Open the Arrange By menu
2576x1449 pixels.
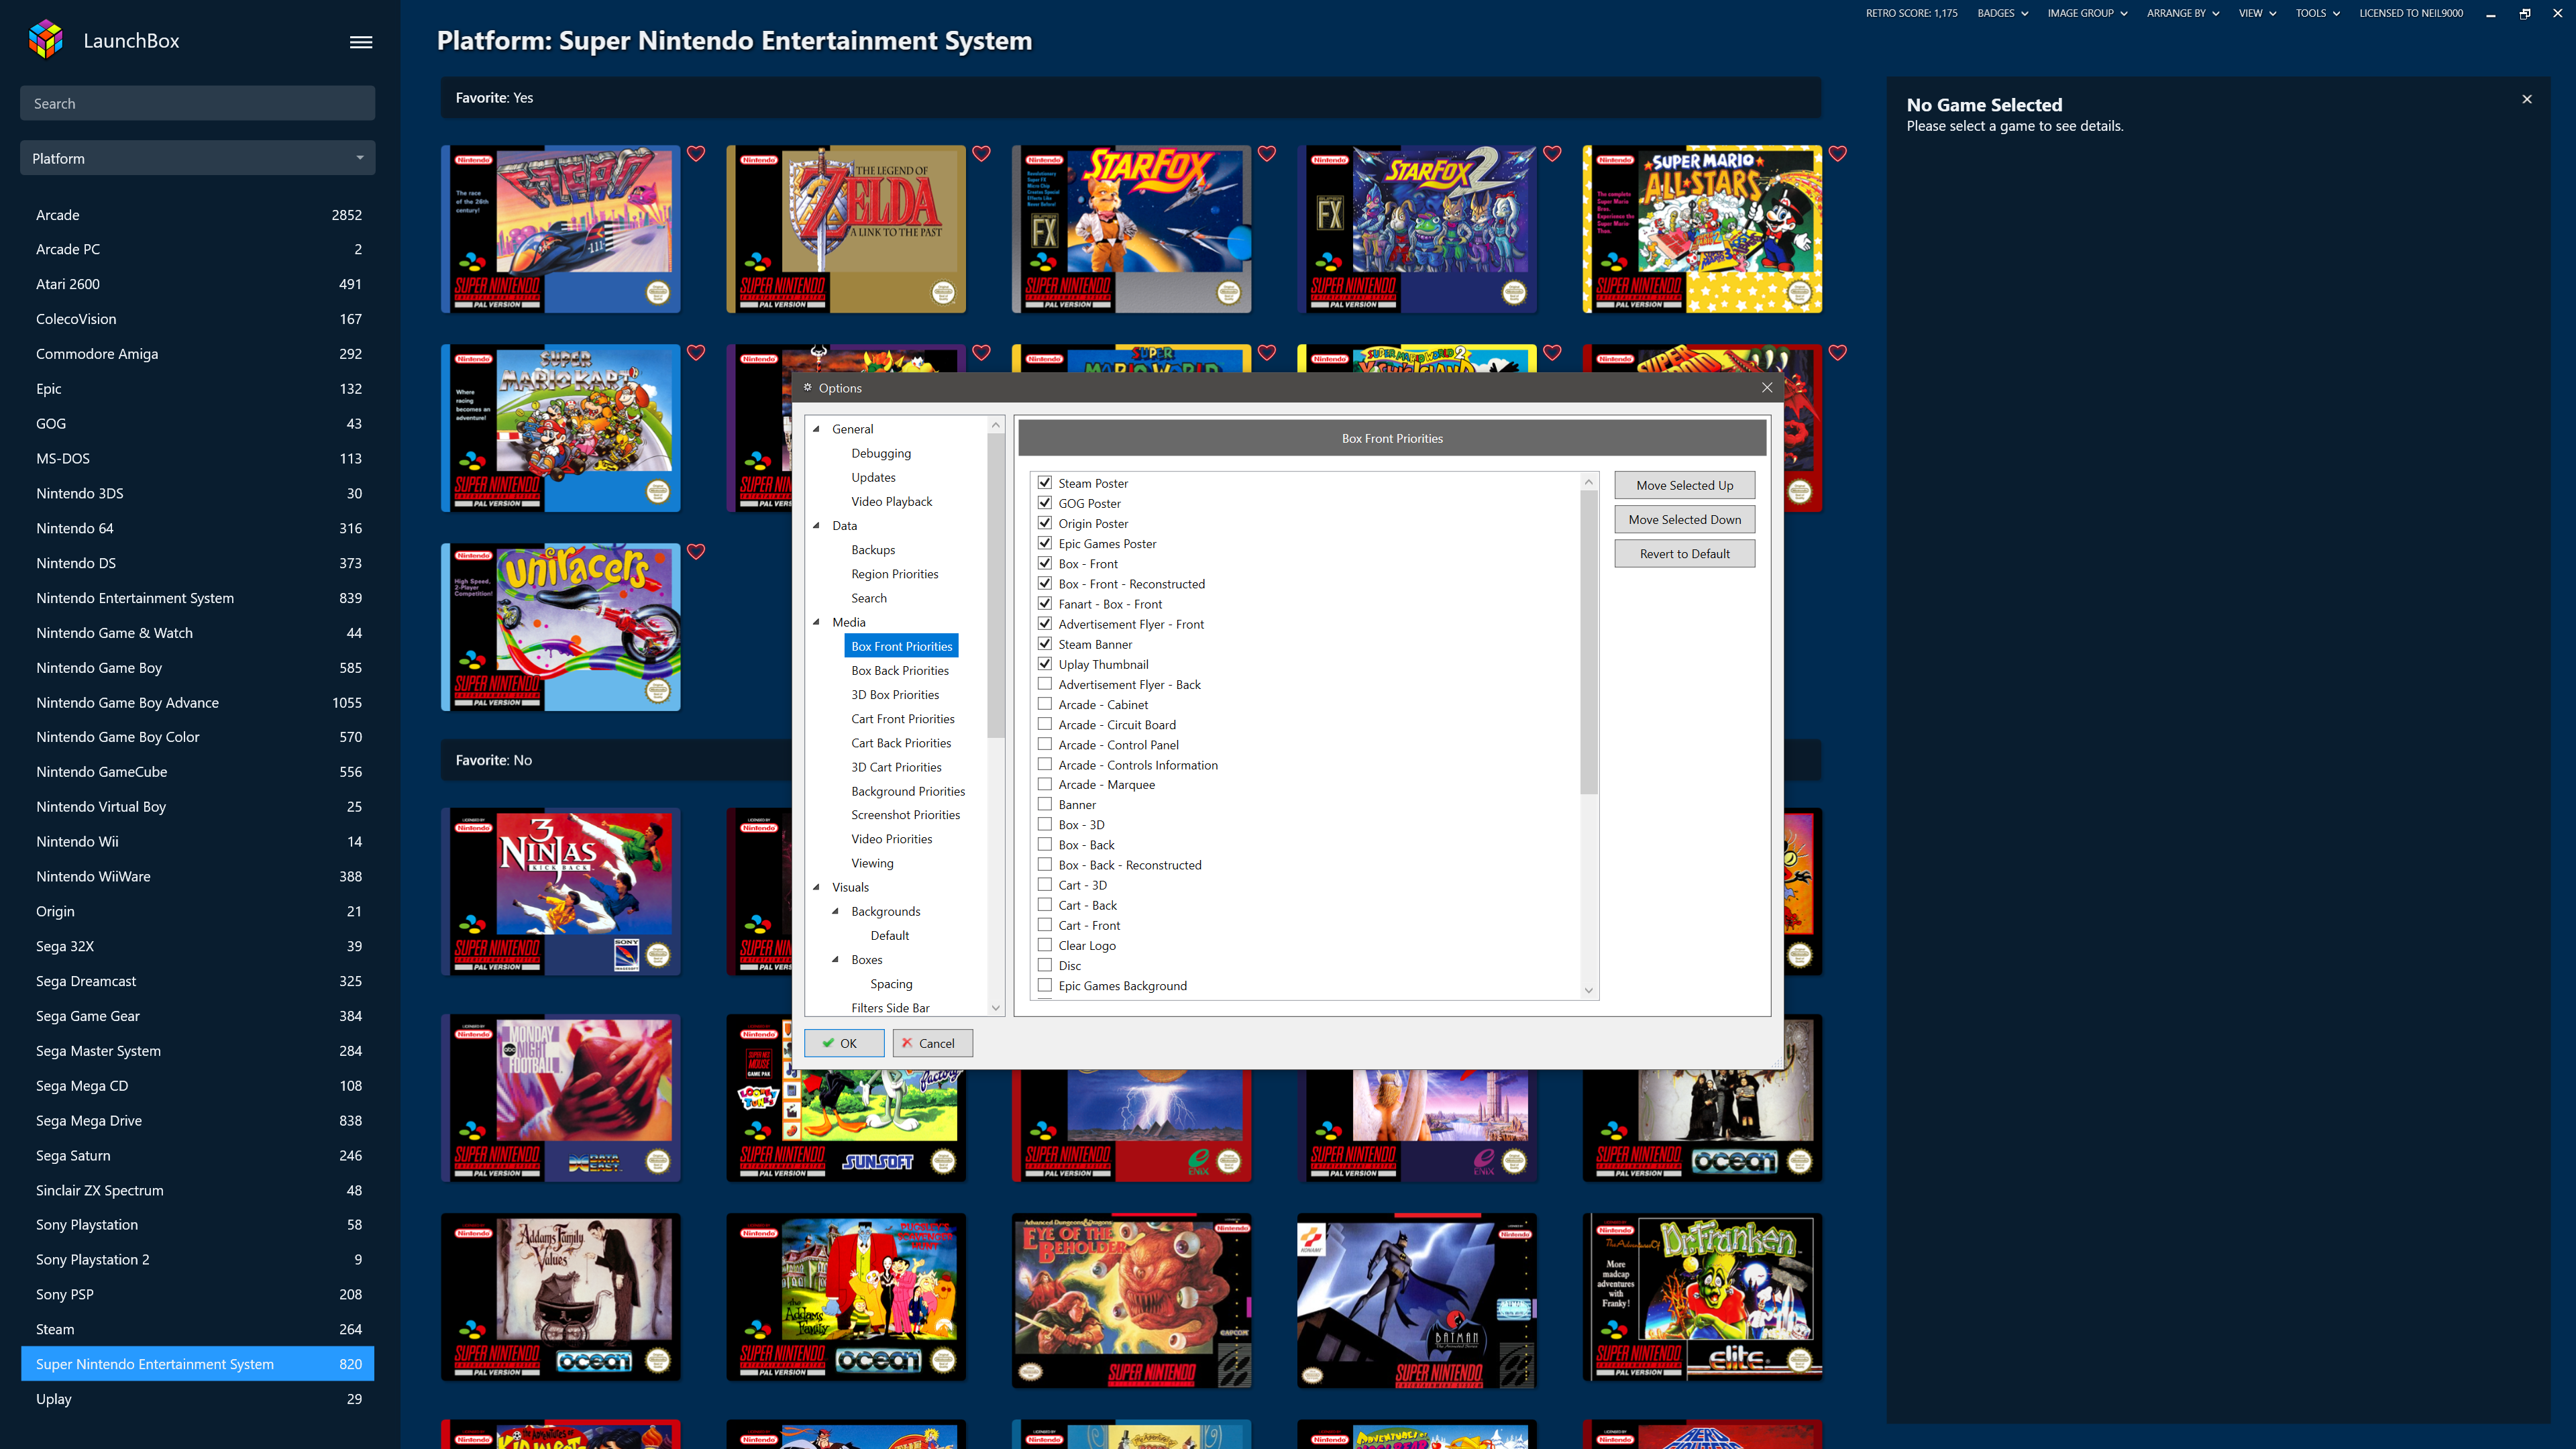(2182, 13)
